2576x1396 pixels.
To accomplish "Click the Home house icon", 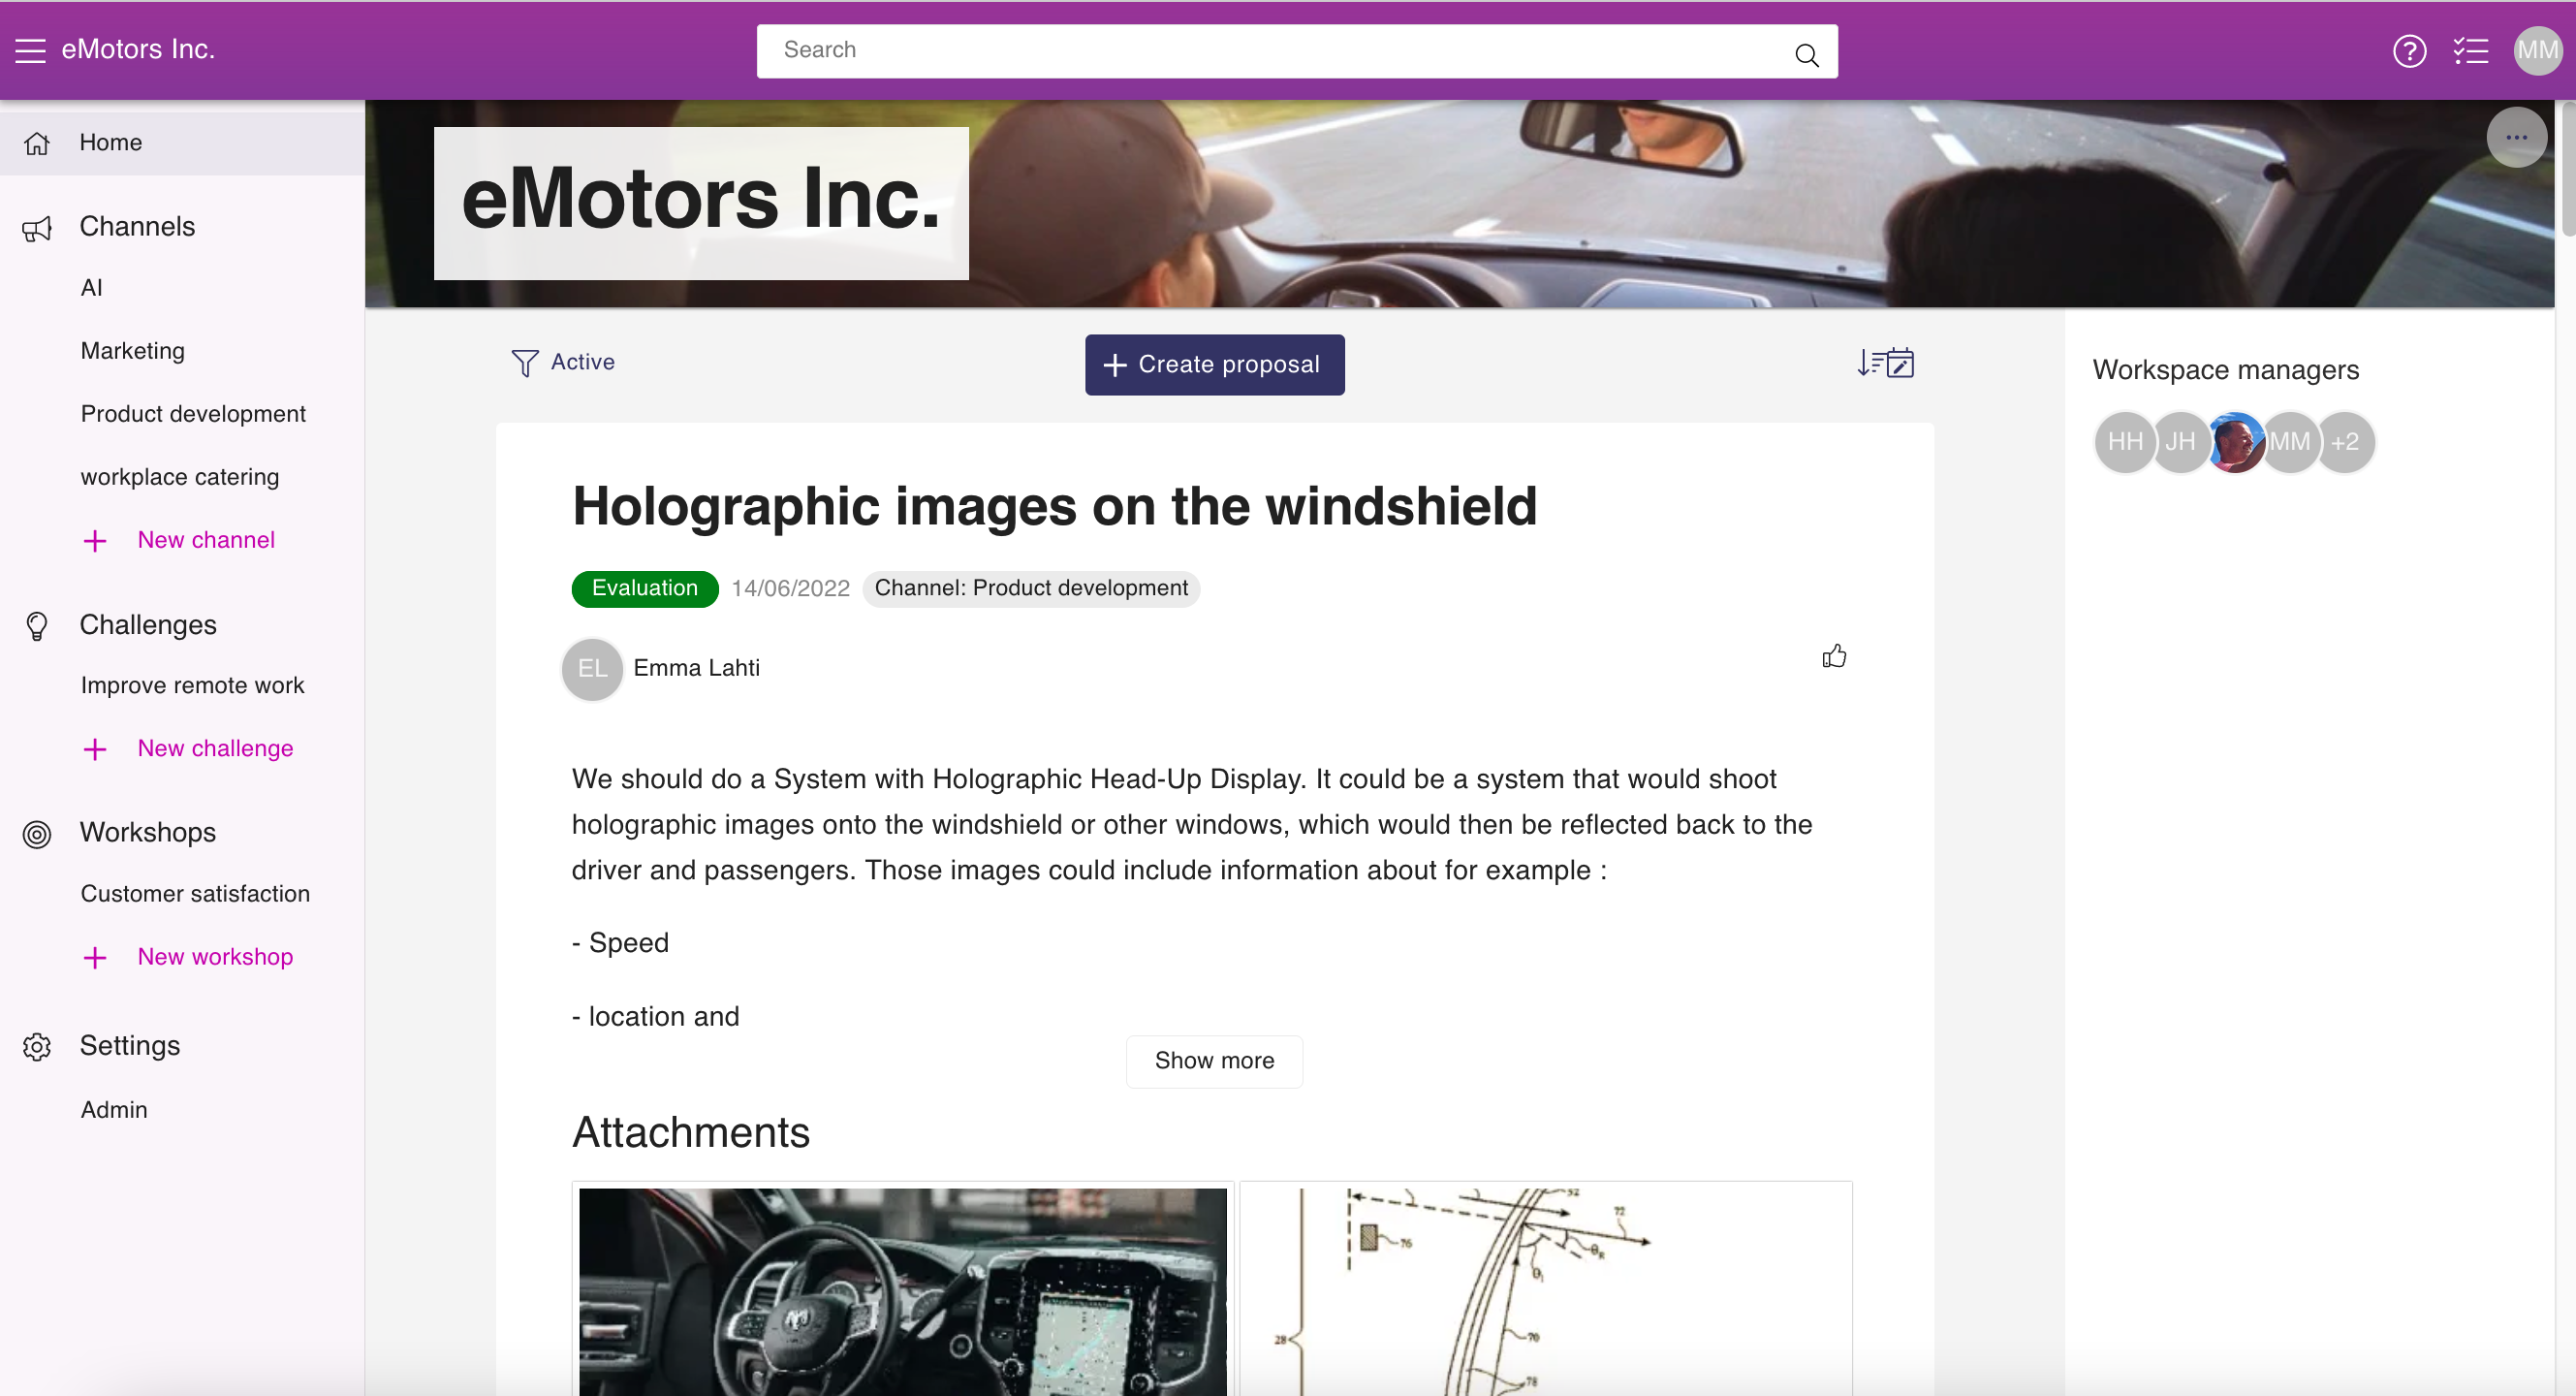I will (37, 143).
